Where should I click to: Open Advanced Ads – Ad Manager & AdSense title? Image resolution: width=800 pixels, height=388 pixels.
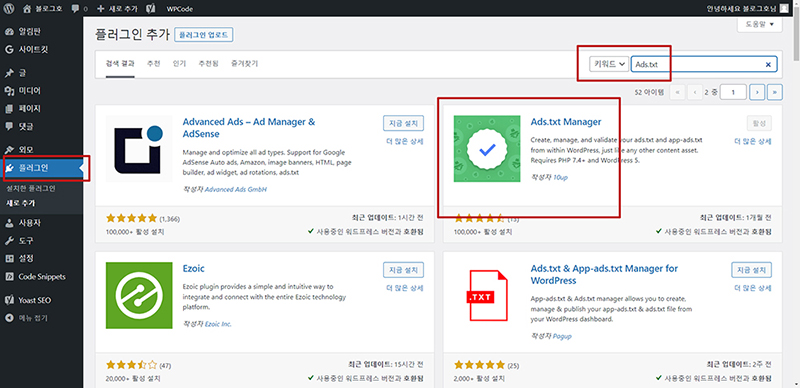[x=249, y=128]
